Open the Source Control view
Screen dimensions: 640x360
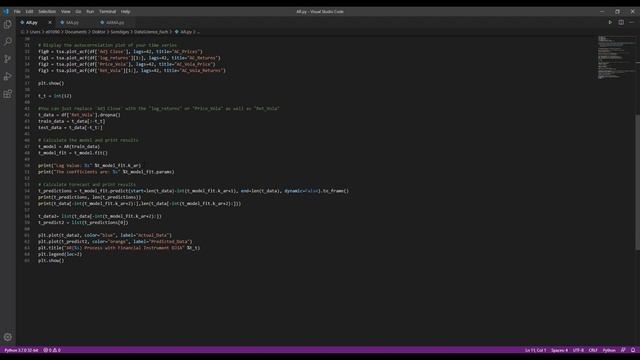(x=8, y=59)
